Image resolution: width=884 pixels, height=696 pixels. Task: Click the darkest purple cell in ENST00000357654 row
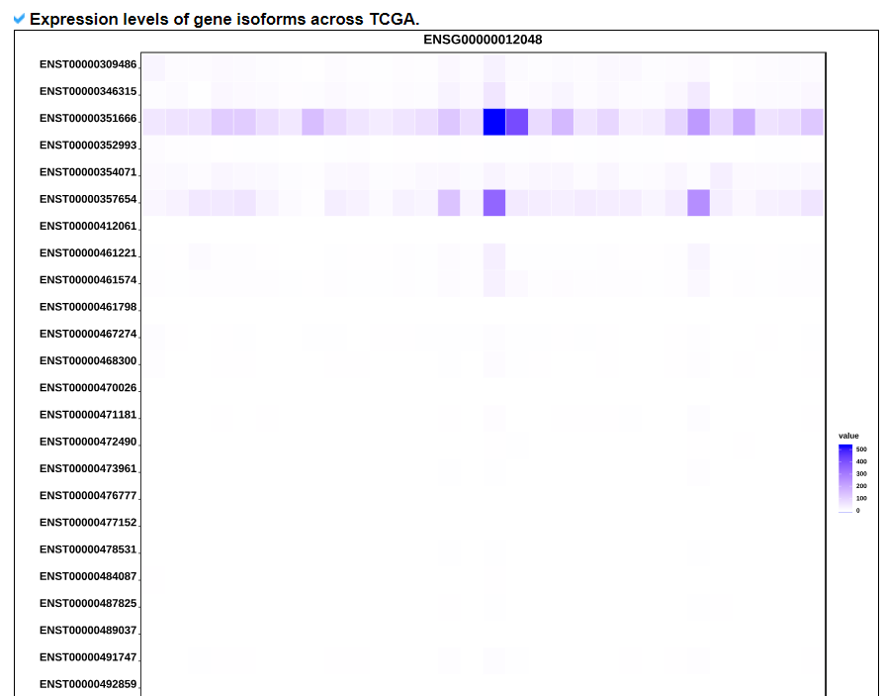494,203
